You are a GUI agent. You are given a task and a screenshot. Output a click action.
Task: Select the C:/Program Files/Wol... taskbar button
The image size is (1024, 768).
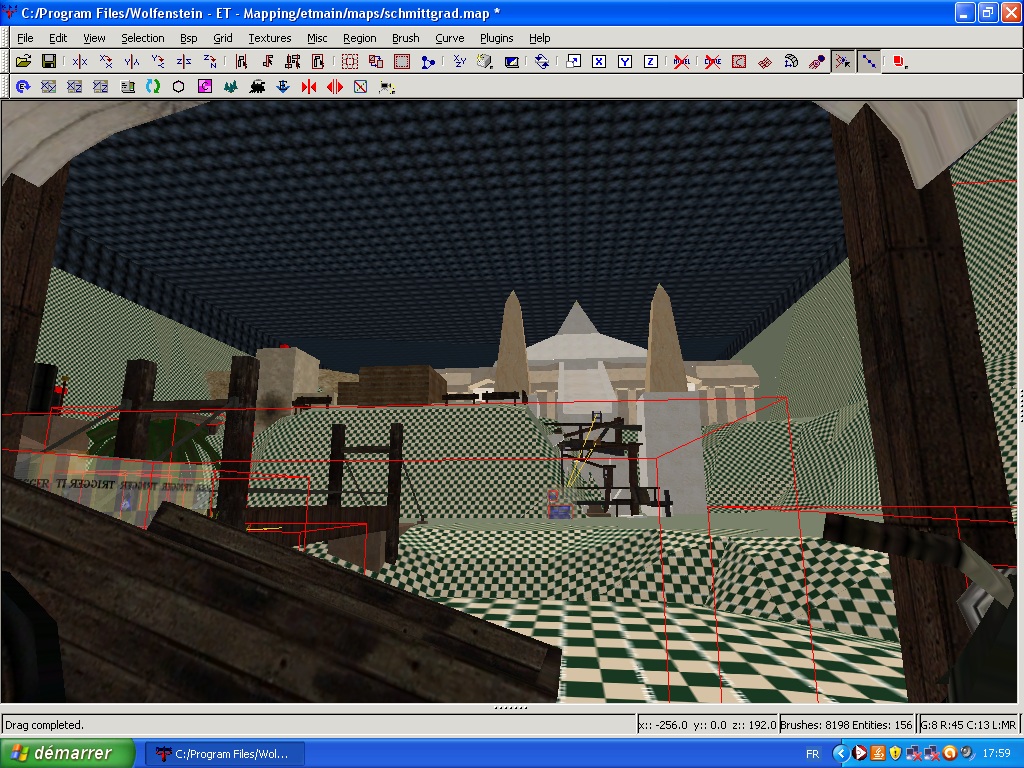223,754
